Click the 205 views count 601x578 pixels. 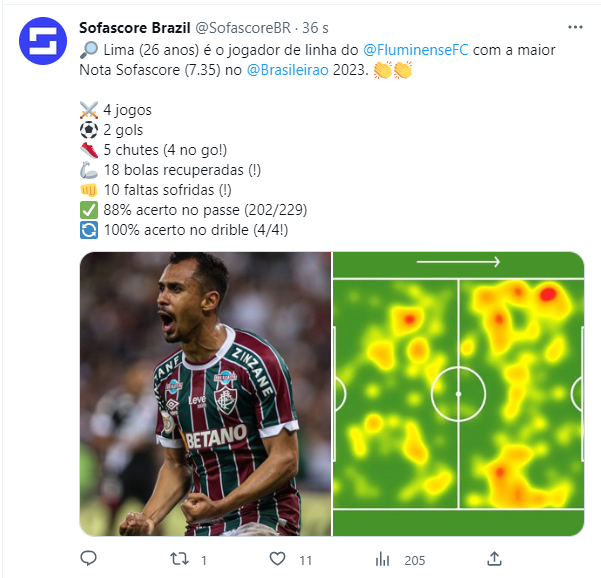tap(415, 560)
